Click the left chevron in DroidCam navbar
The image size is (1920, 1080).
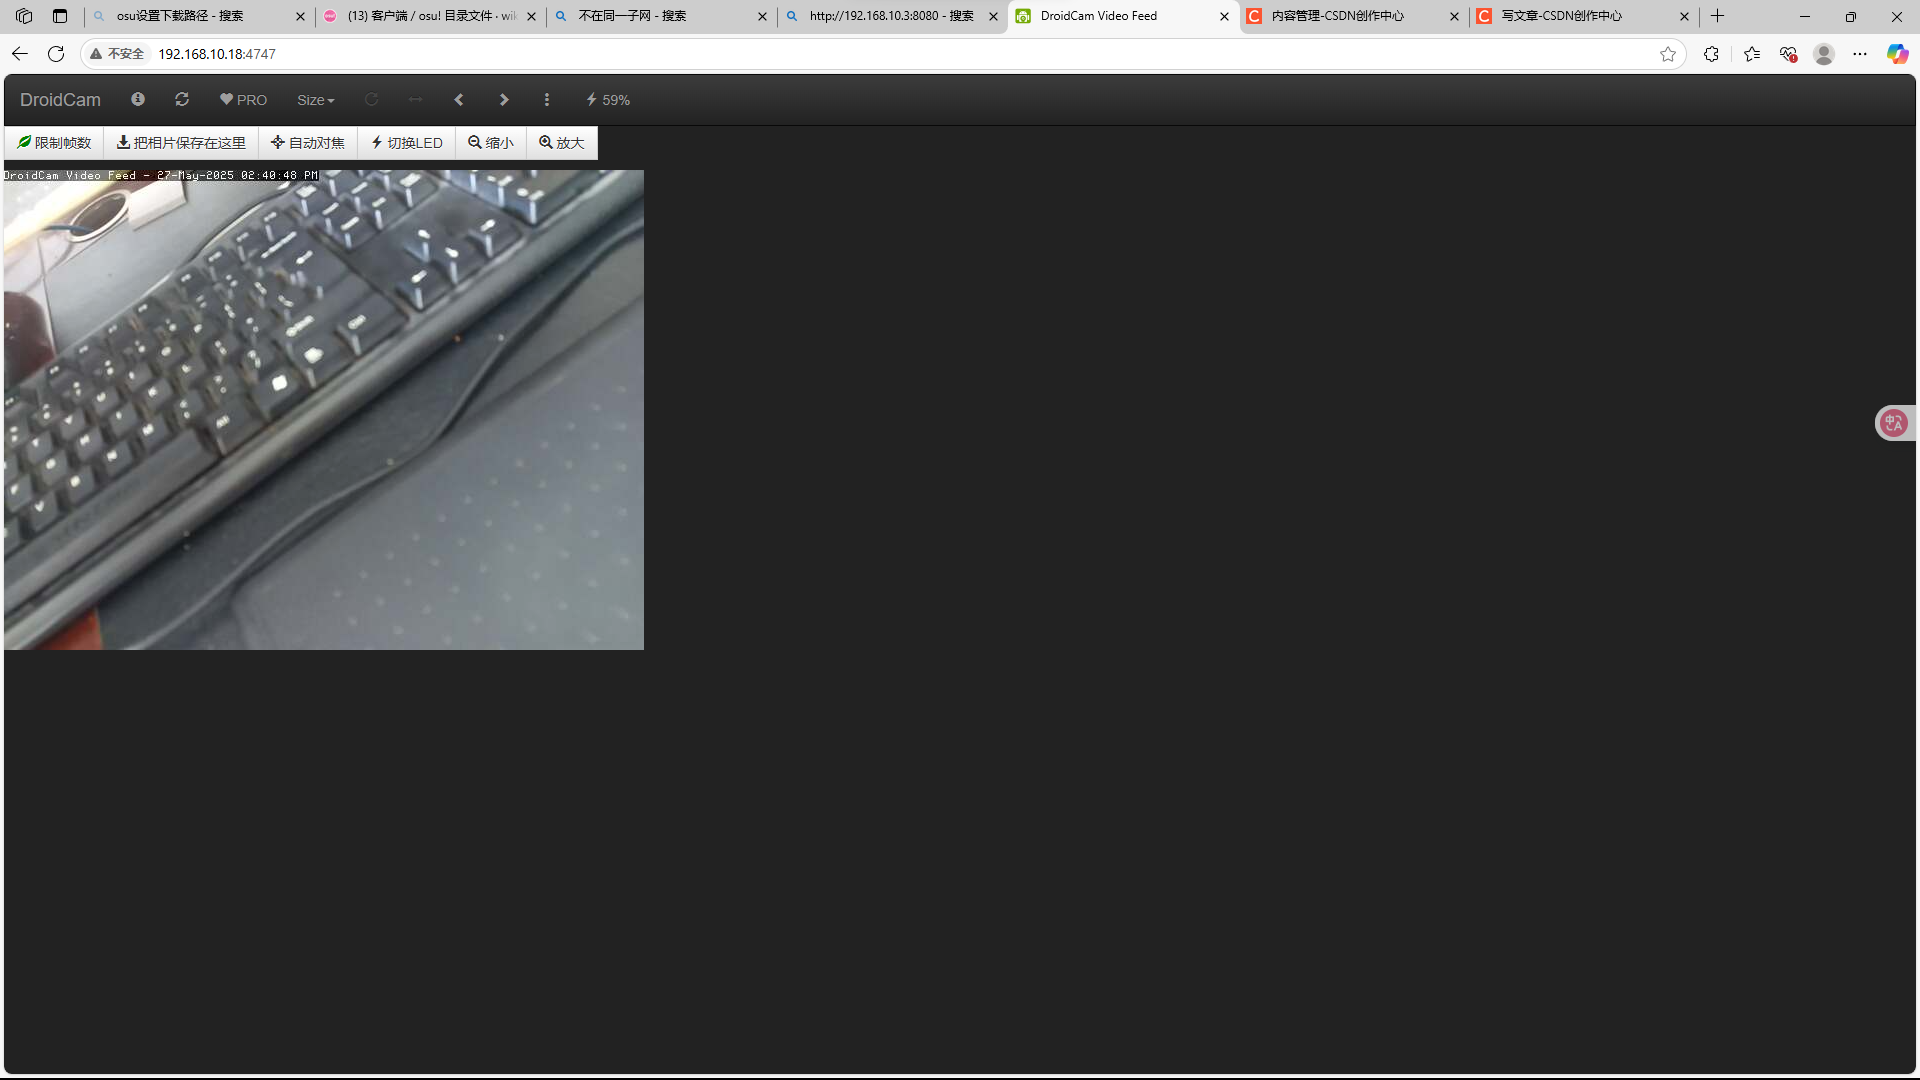459,99
